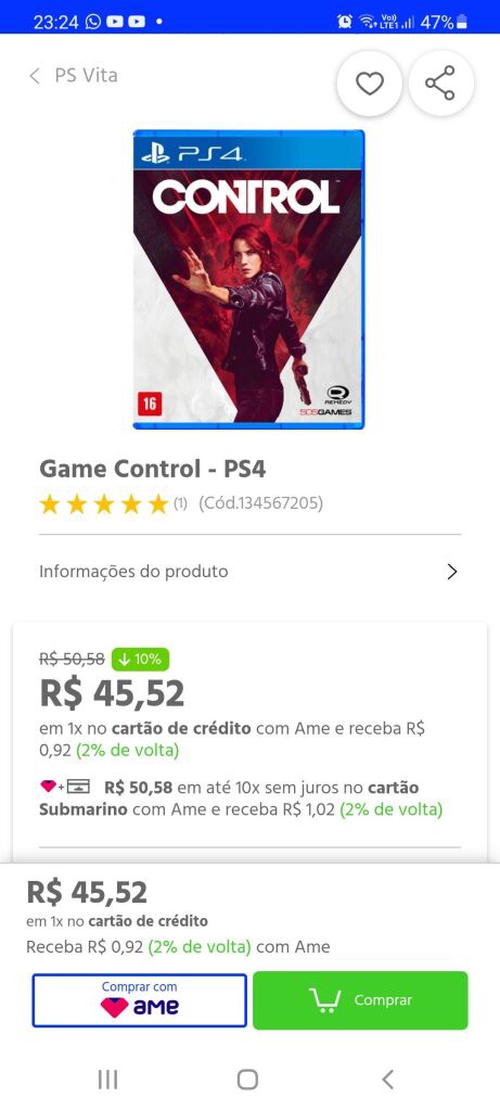This screenshot has width=500, height=1111.
Task: Tap the Comprar com Ame button
Action: 140,1000
